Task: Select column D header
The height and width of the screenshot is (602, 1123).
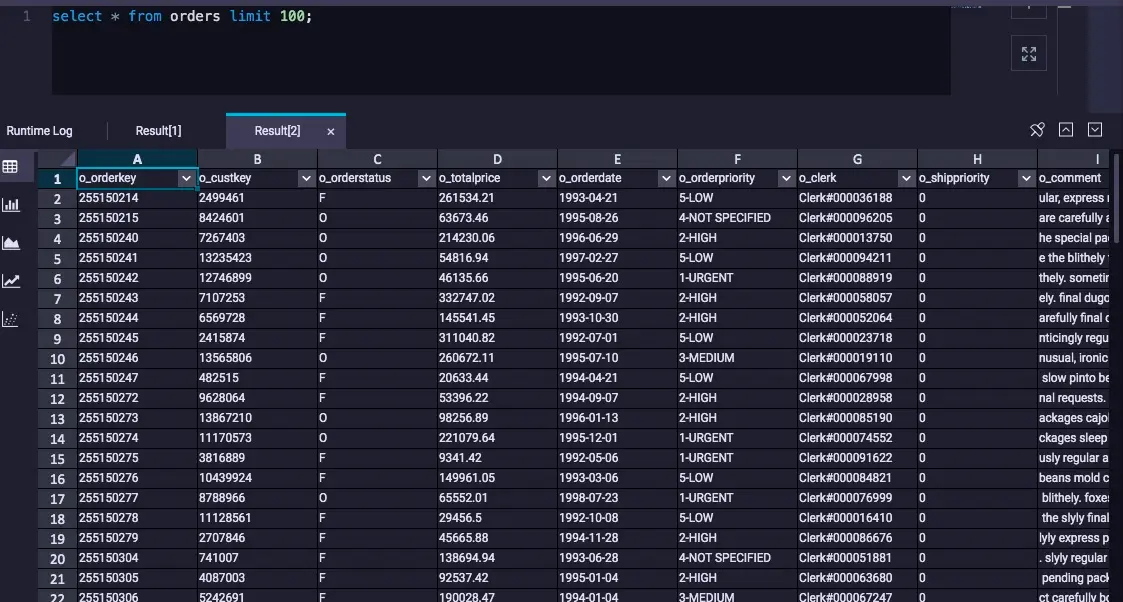Action: [x=497, y=159]
